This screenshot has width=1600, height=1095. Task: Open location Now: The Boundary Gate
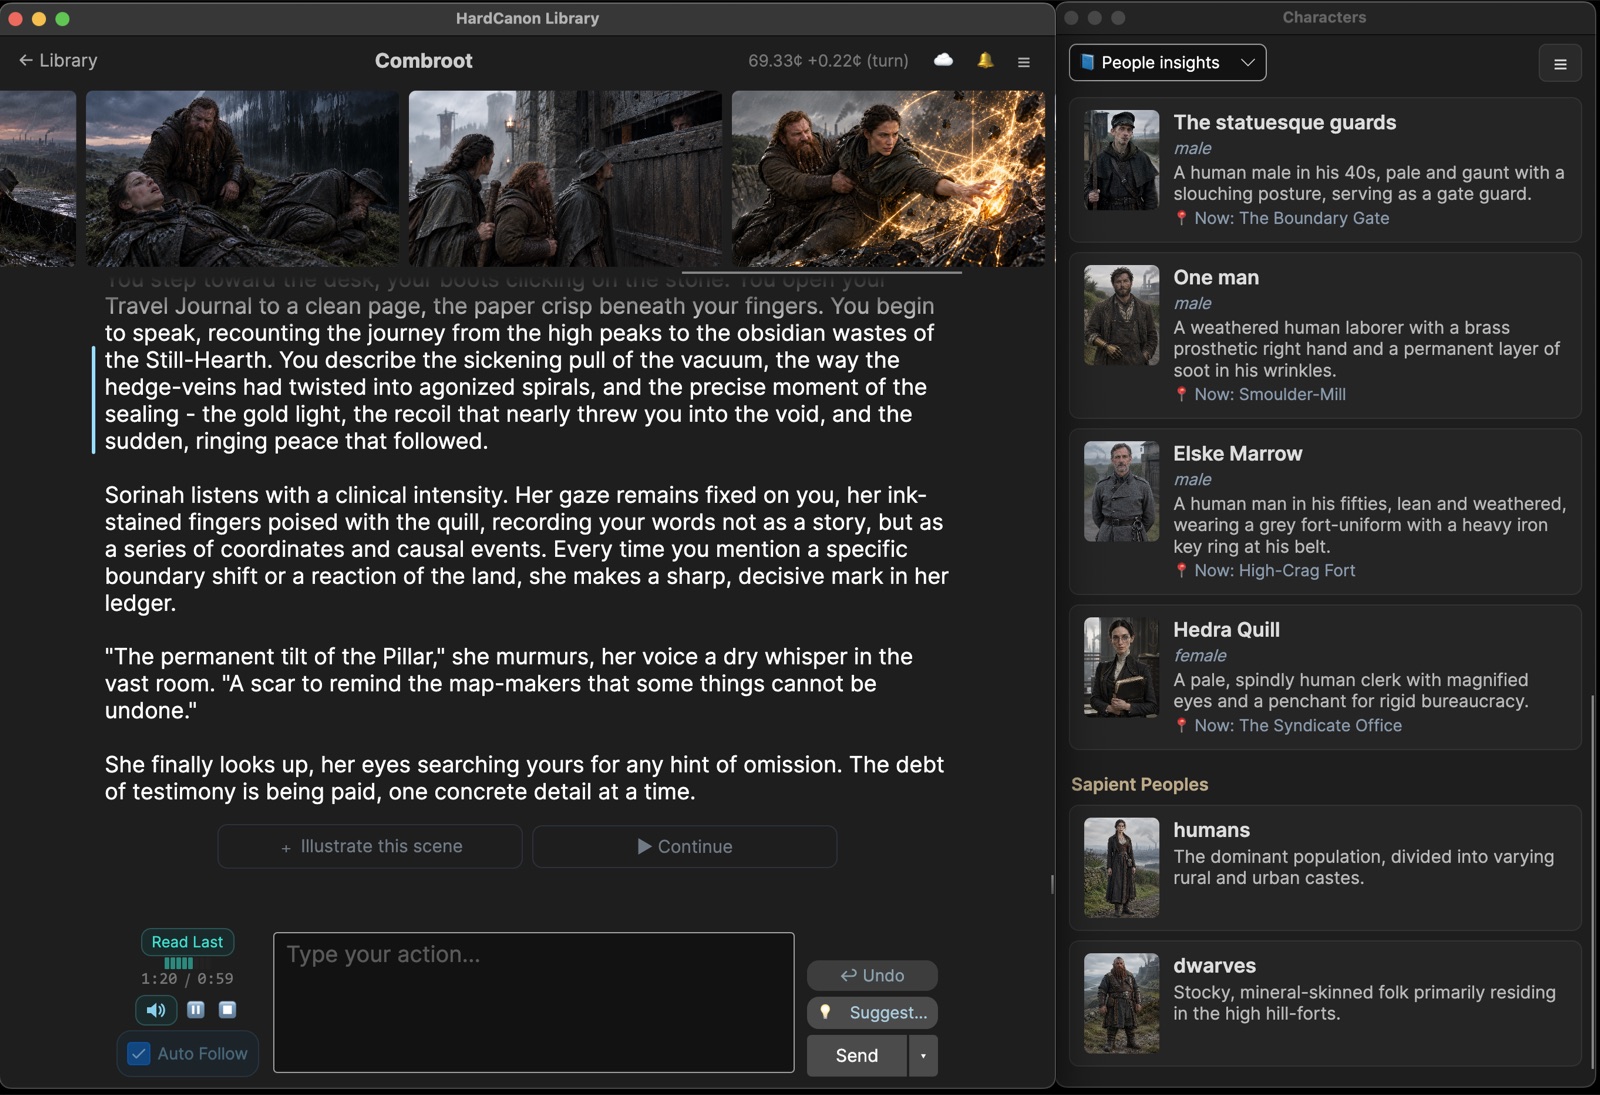[1291, 218]
